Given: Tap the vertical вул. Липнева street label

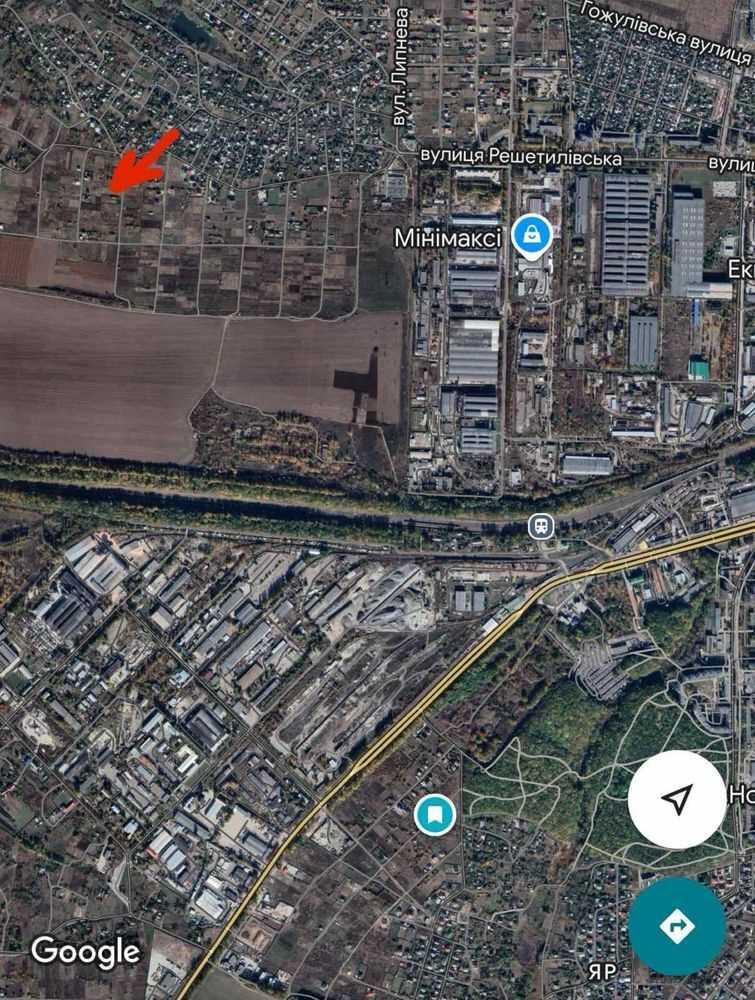Looking at the screenshot, I should point(401,66).
